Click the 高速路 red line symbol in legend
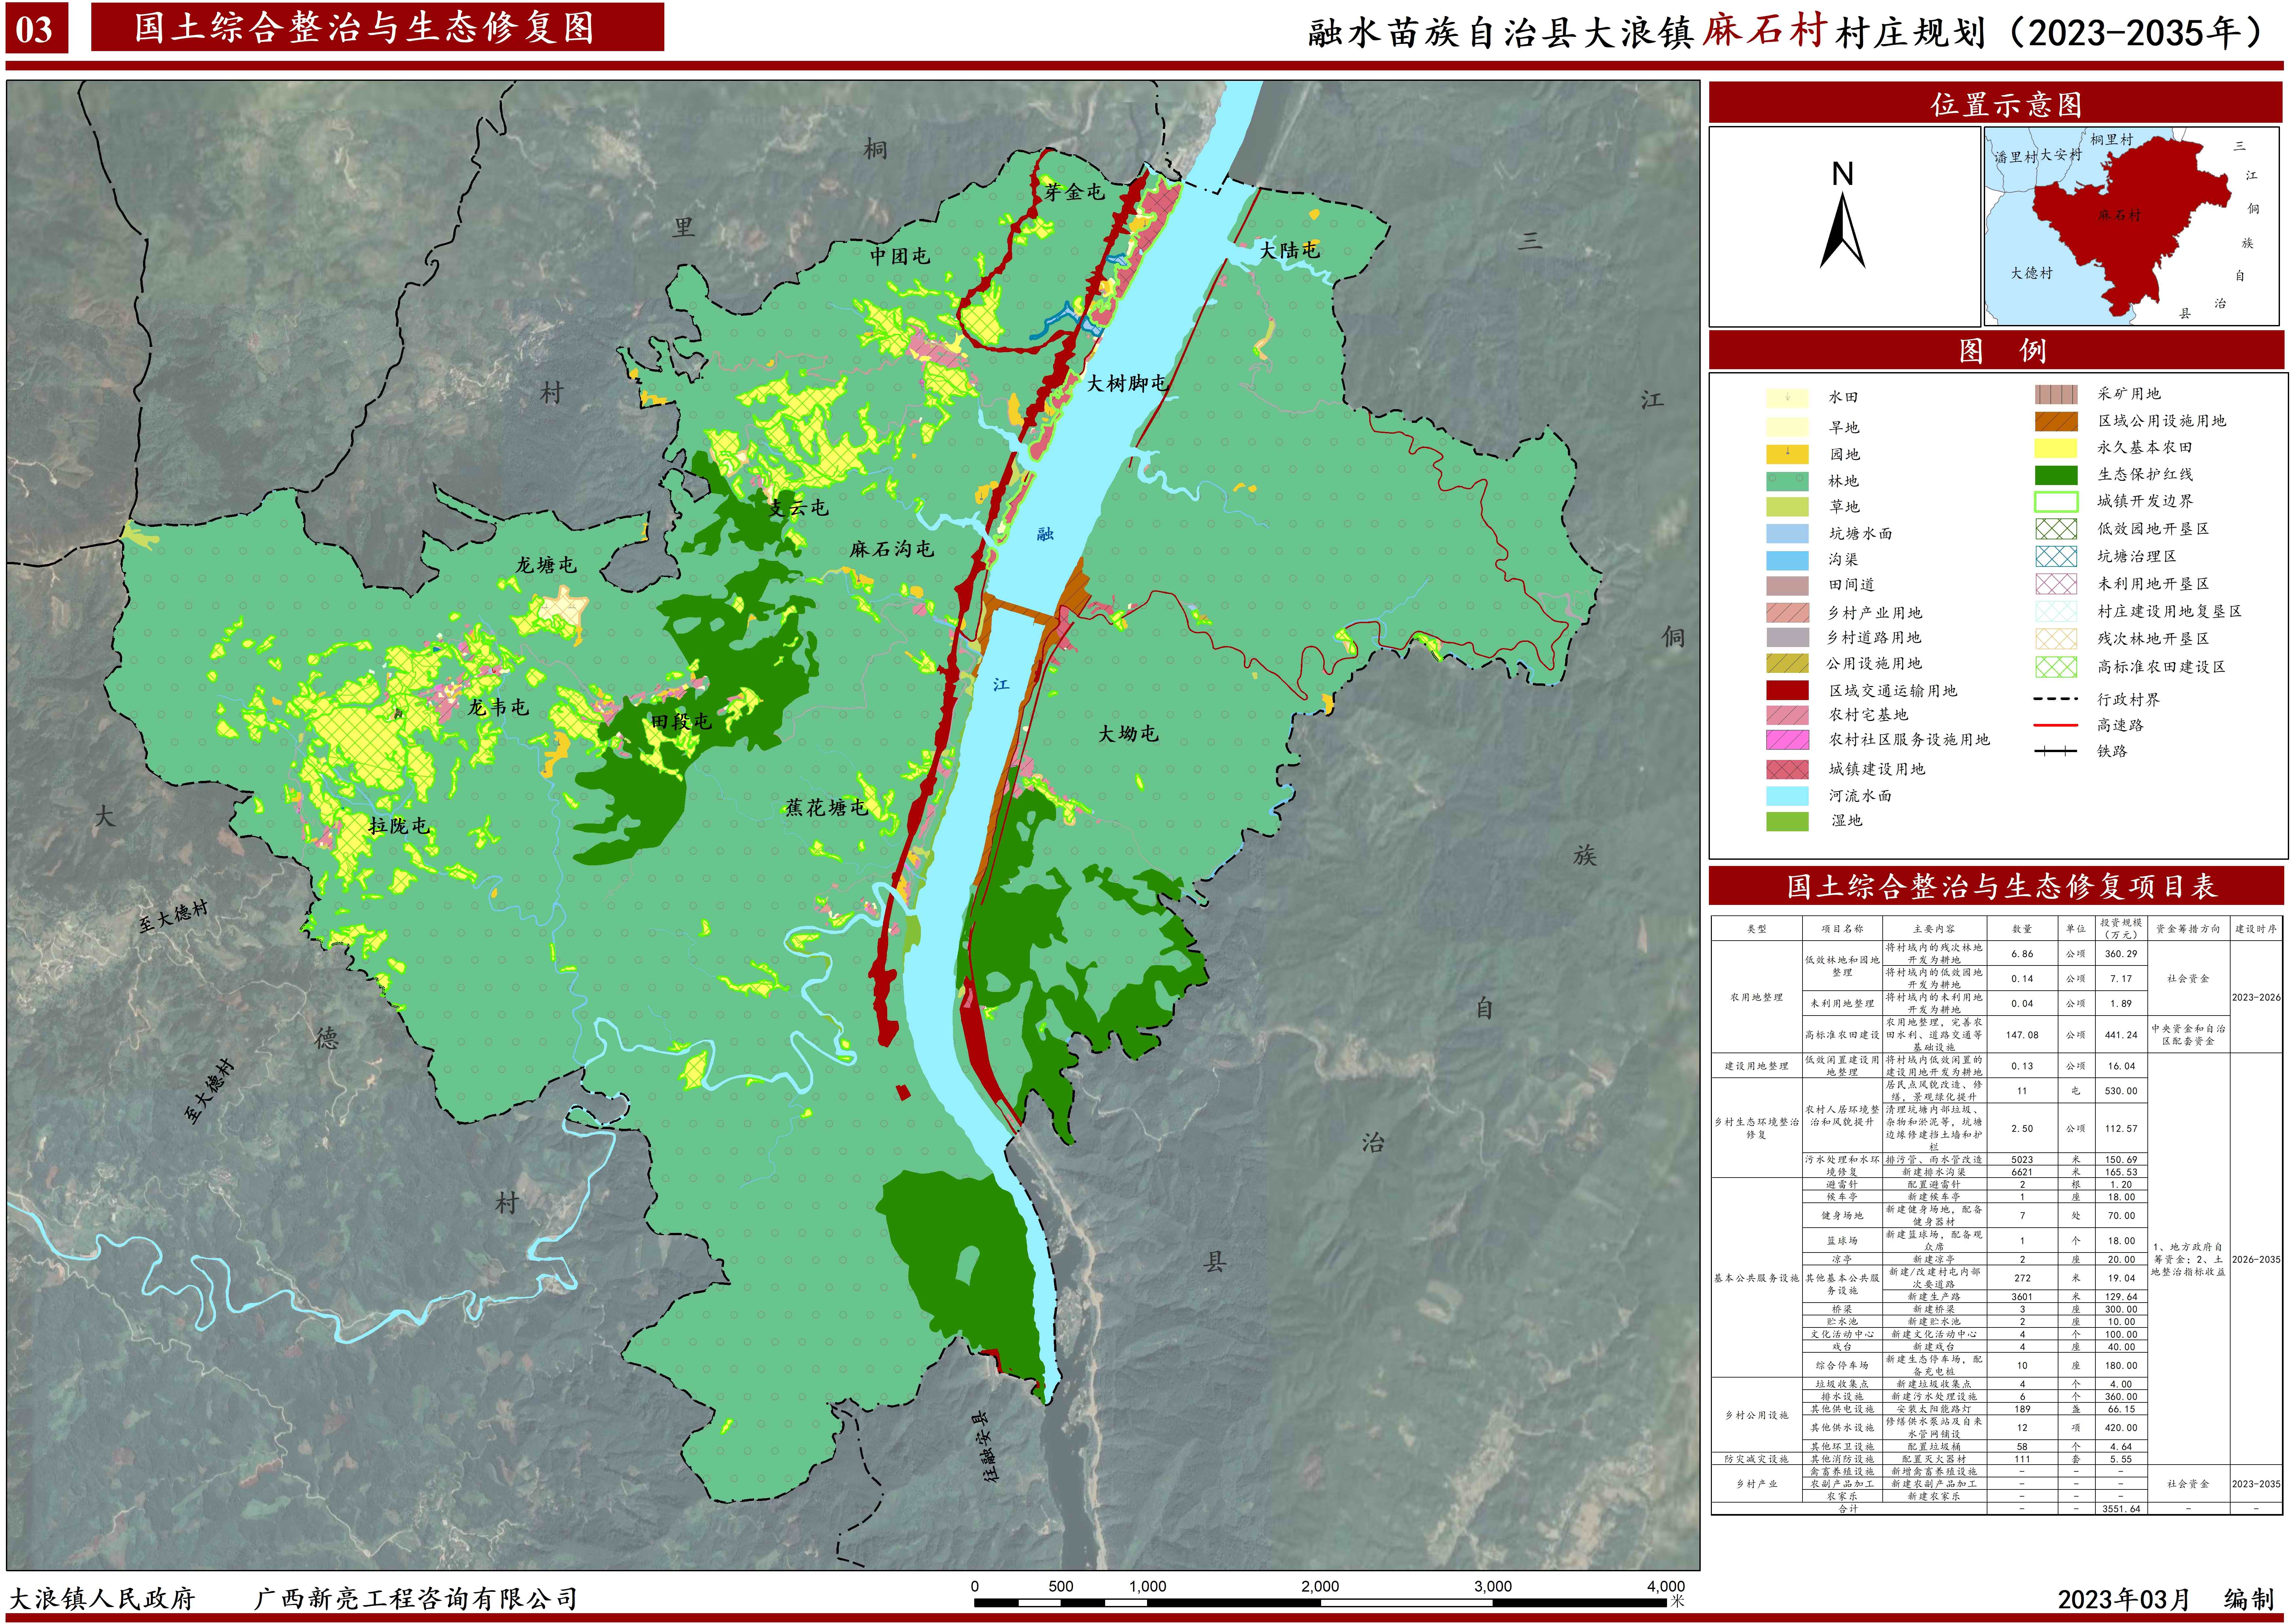Image resolution: width=2296 pixels, height=1623 pixels. coord(2056,725)
